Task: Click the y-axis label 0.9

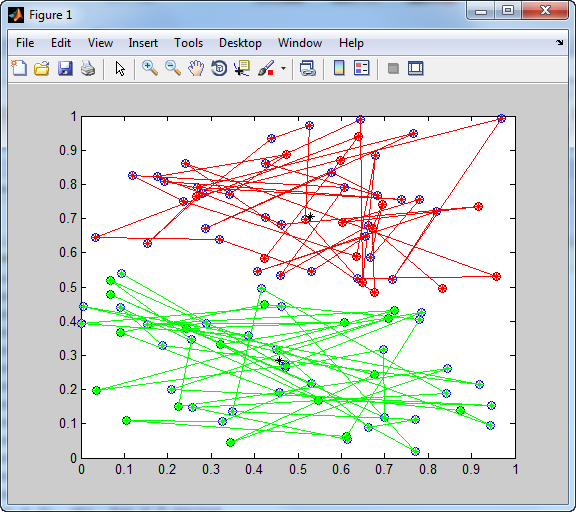Action: [x=68, y=150]
